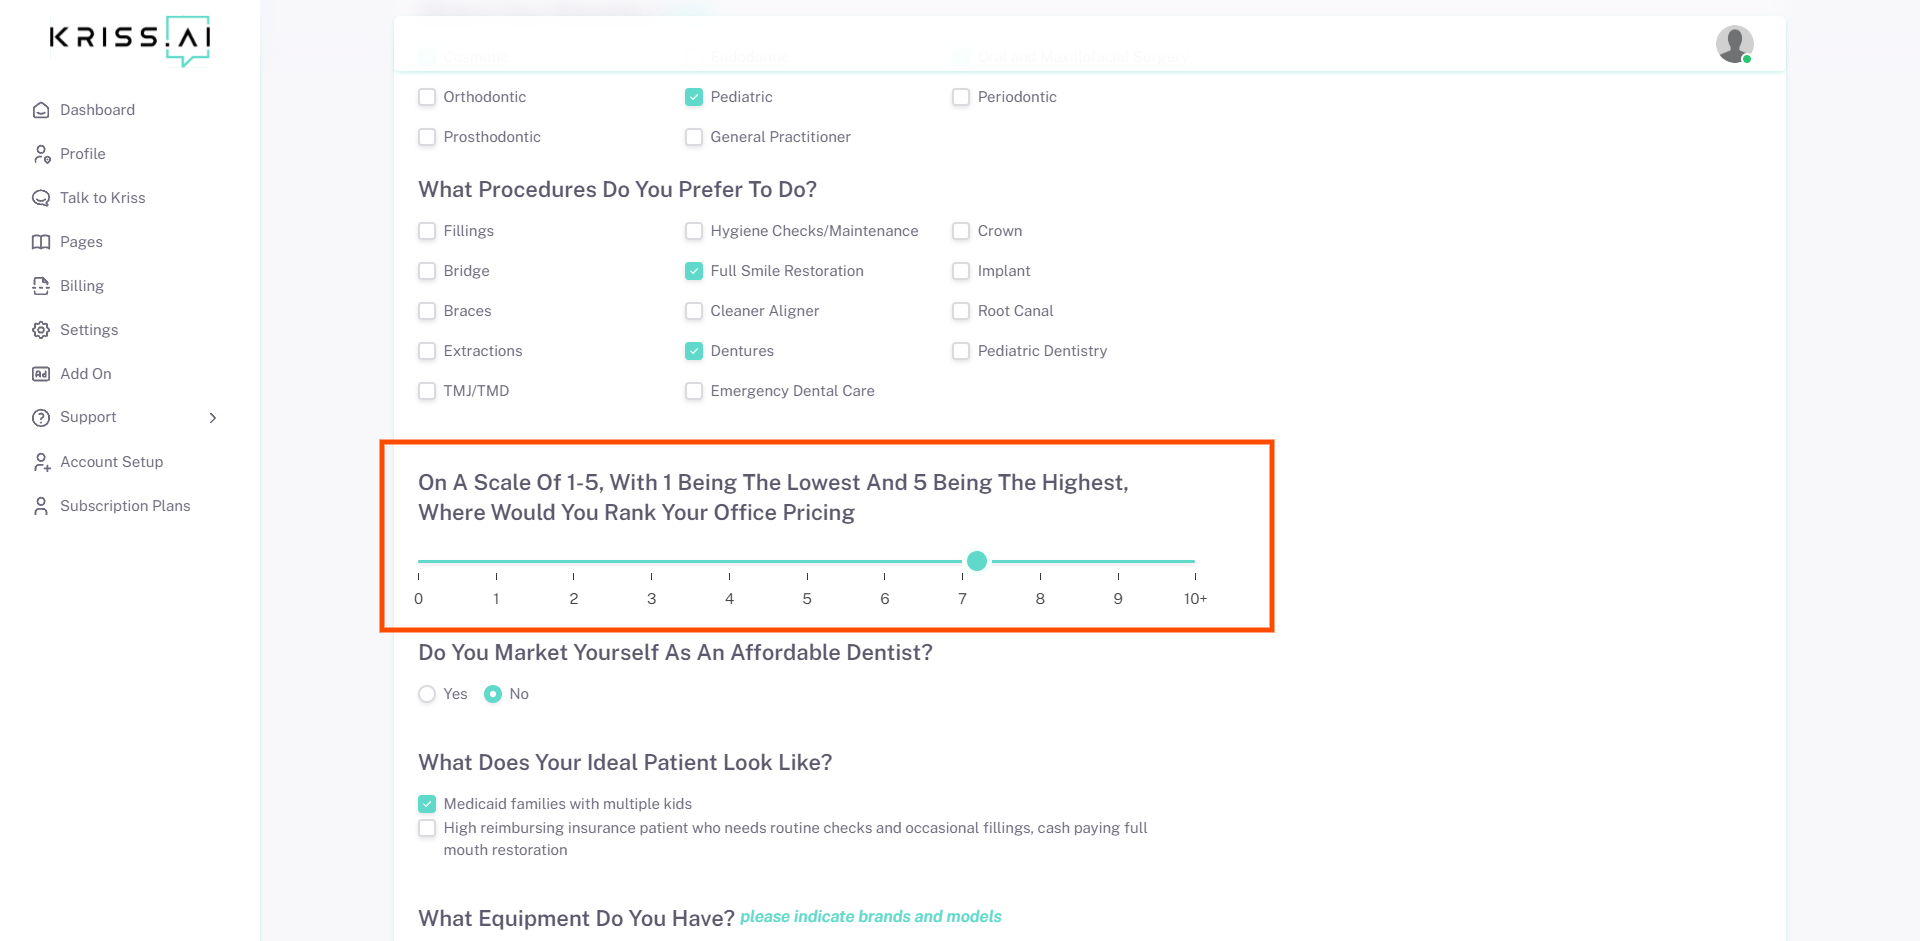Open the Add On ad icon
Screen dimensions: 1920x941
41,374
